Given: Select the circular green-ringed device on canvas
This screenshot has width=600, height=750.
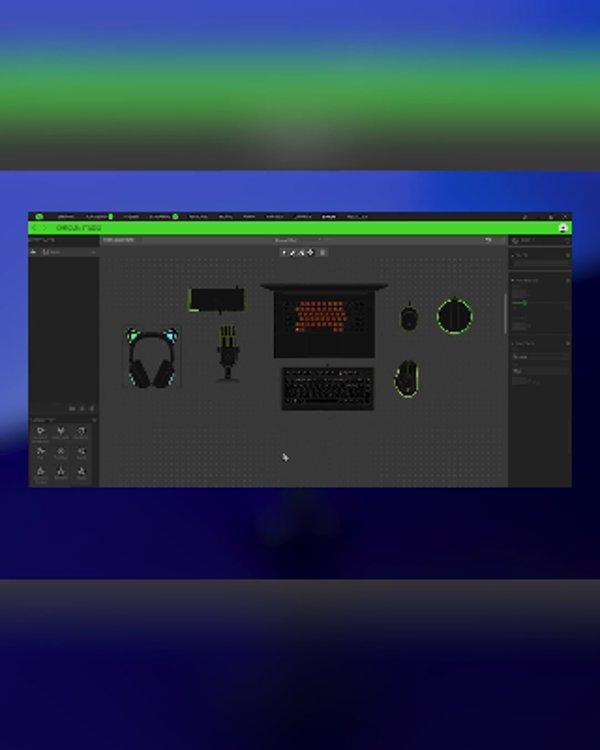Looking at the screenshot, I should click(455, 316).
